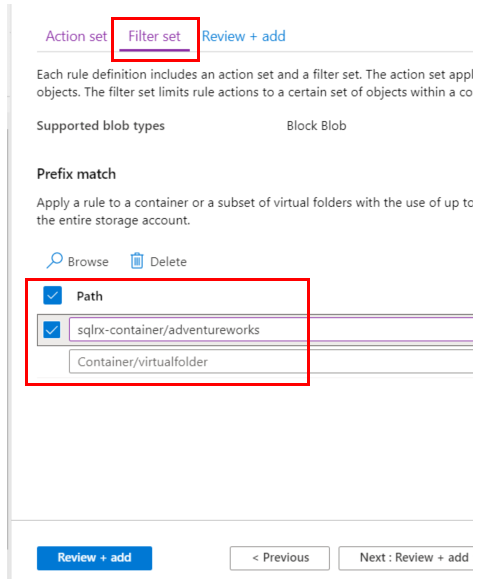Go back with the Previous button
This screenshot has width=504, height=582.
pyautogui.click(x=280, y=558)
